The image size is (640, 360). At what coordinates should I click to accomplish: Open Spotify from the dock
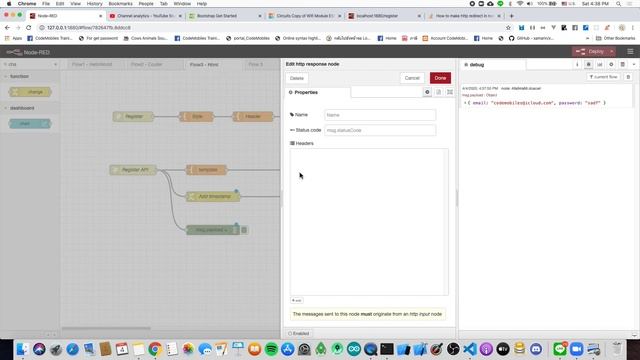[271, 349]
